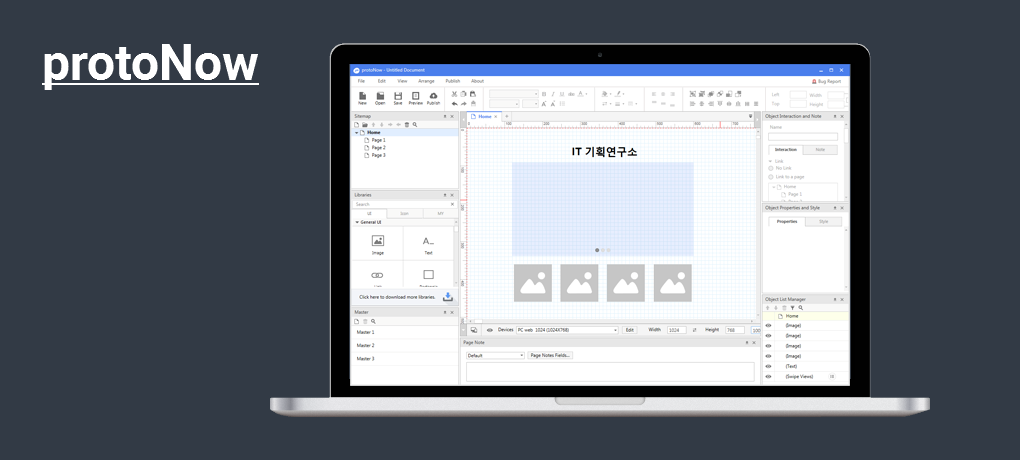Select the Link to a page radio
Viewport: 1020px width, 460px height.
tap(771, 177)
